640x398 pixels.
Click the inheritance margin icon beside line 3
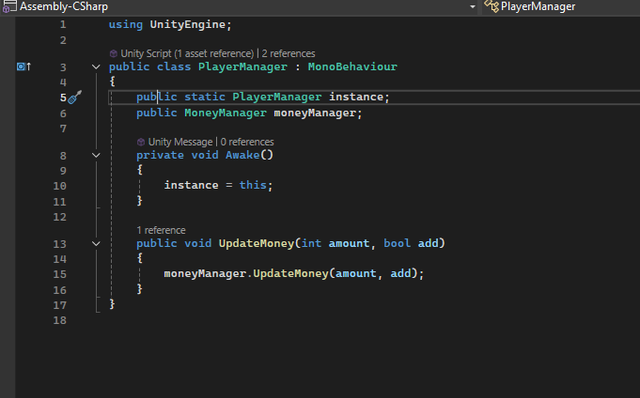(x=24, y=67)
